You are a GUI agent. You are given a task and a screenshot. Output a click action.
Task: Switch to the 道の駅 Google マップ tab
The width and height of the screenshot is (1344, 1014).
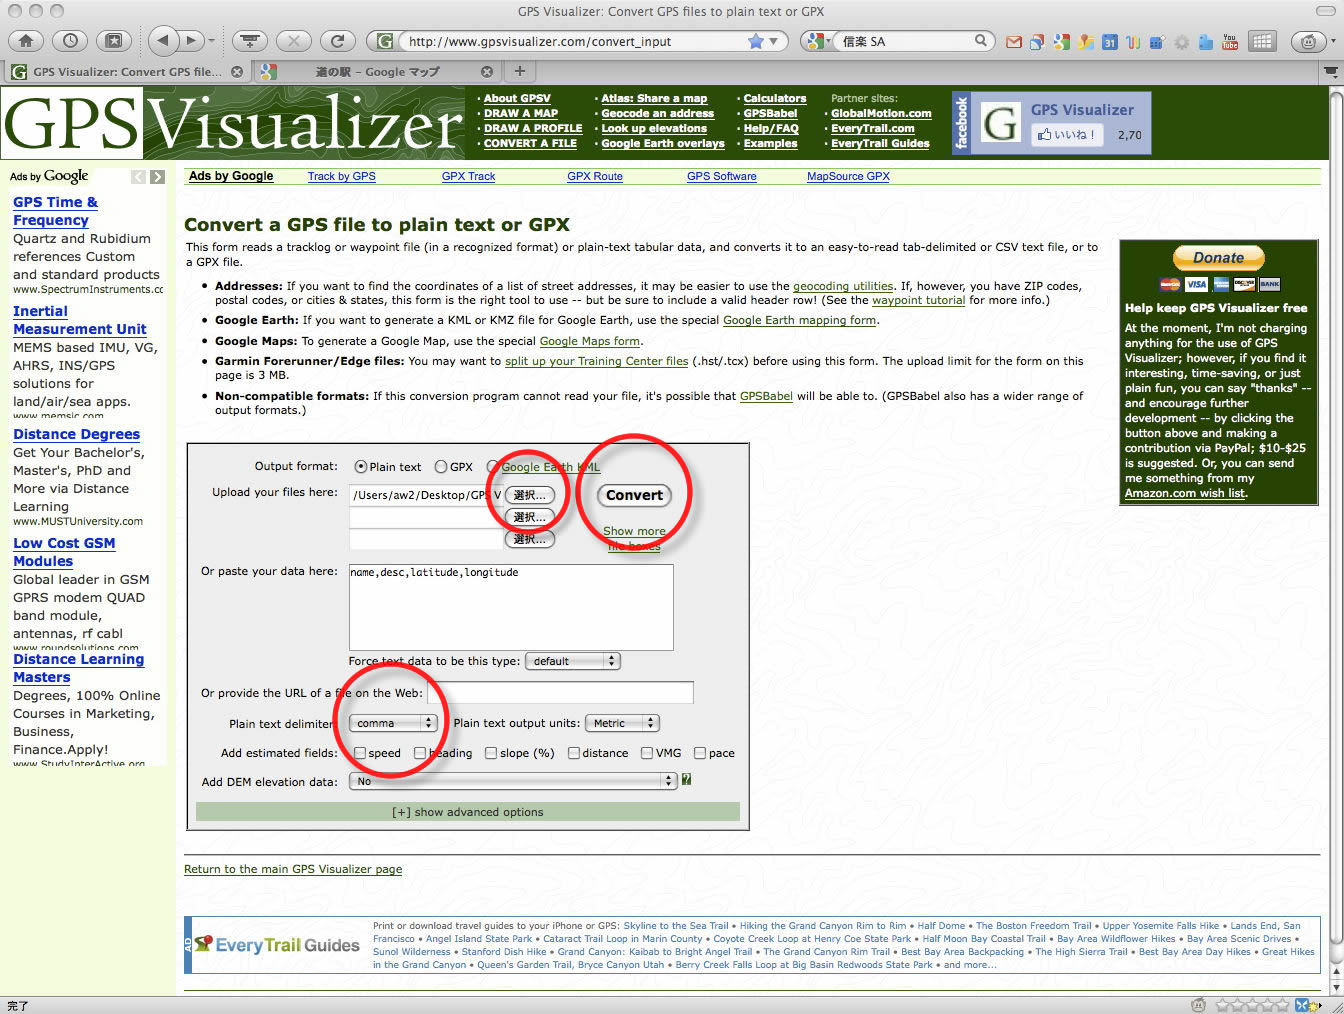click(376, 72)
